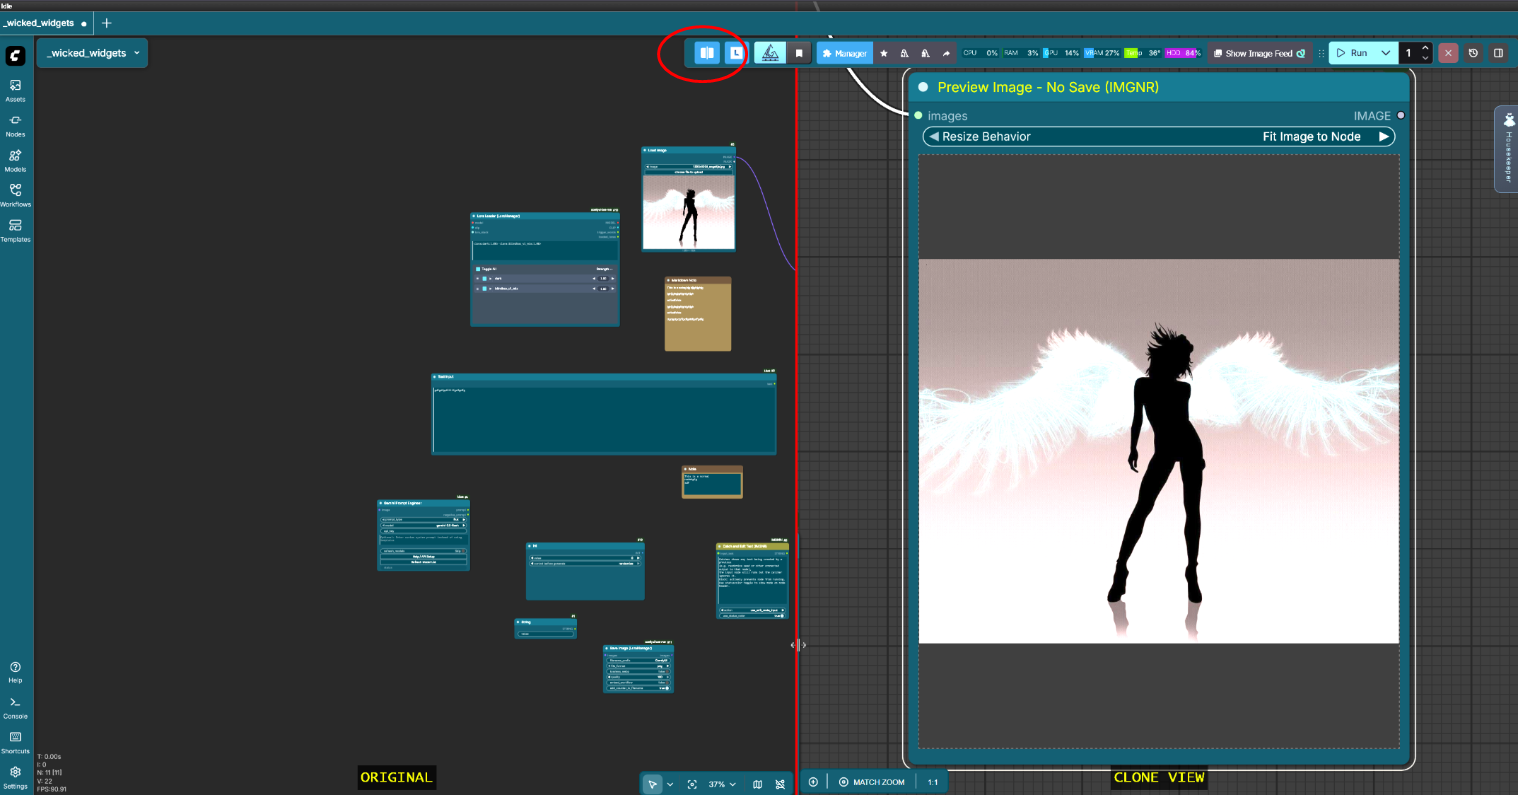Open the Models sidebar panel

[x=15, y=160]
